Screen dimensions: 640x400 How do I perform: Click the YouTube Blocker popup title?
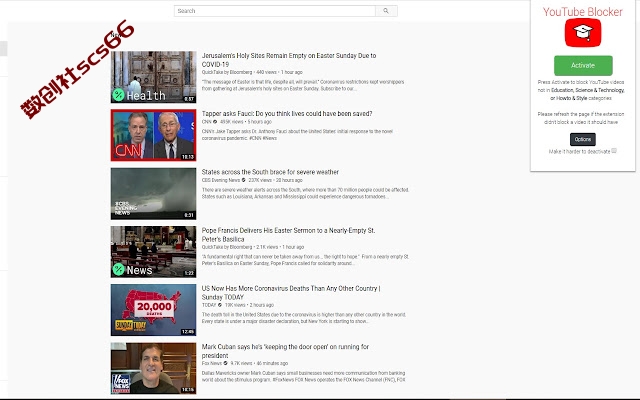click(x=582, y=12)
